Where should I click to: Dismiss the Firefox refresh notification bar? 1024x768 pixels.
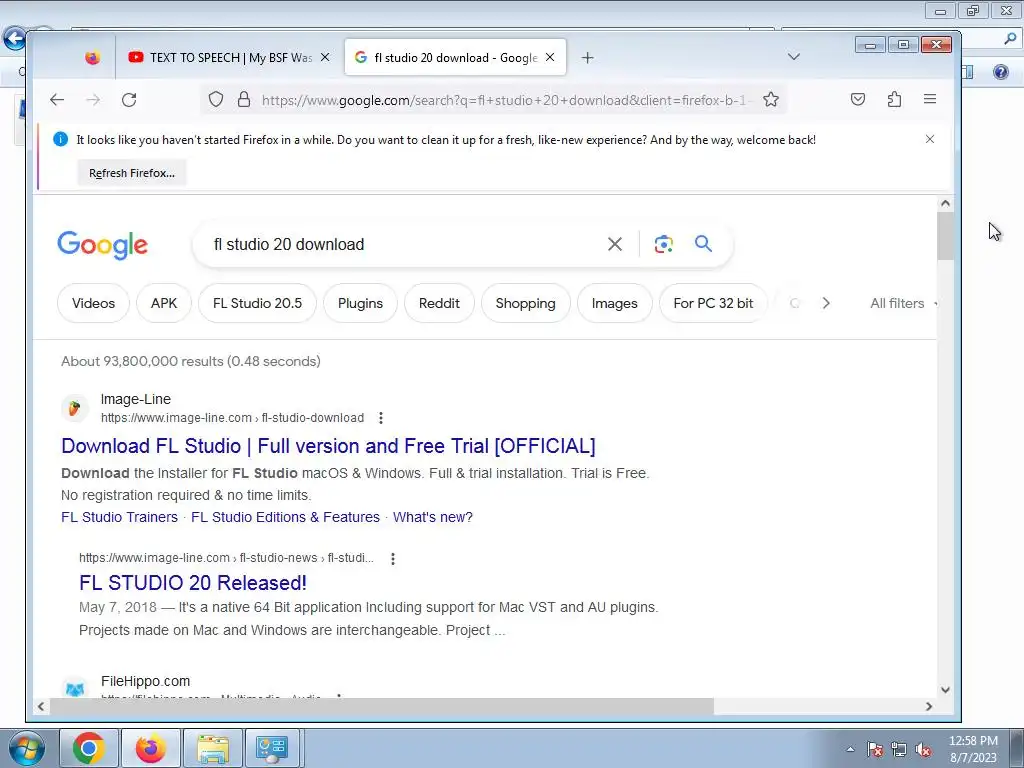pyautogui.click(x=930, y=139)
